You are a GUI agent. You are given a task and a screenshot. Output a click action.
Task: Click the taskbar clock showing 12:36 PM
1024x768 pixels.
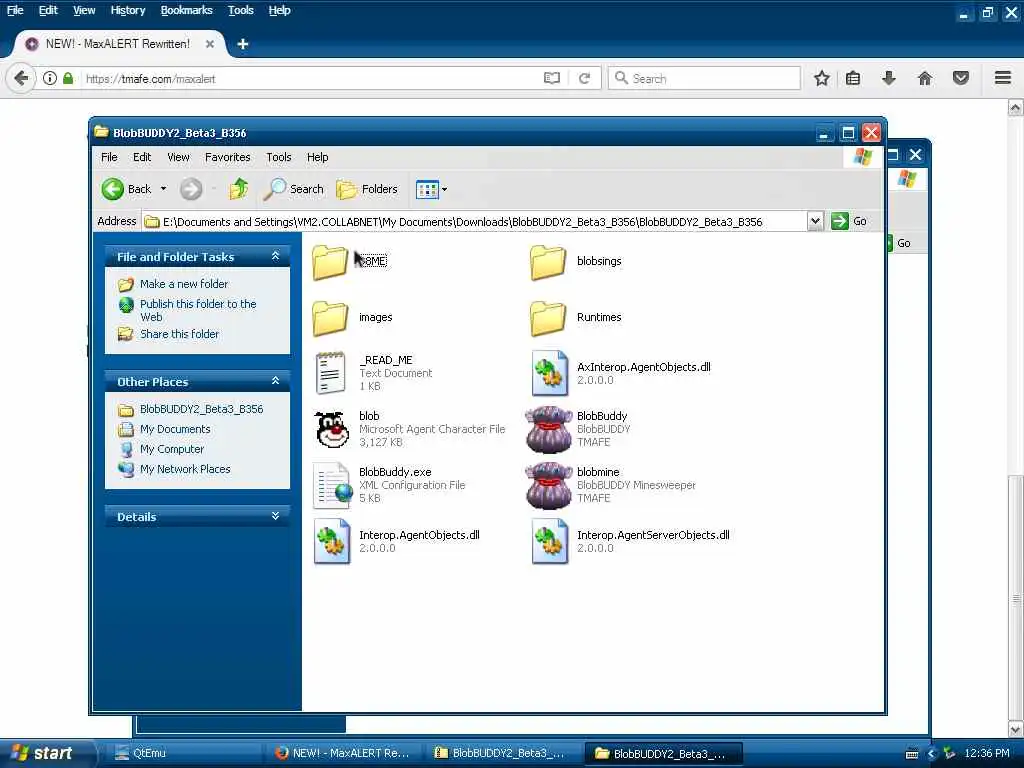click(986, 753)
